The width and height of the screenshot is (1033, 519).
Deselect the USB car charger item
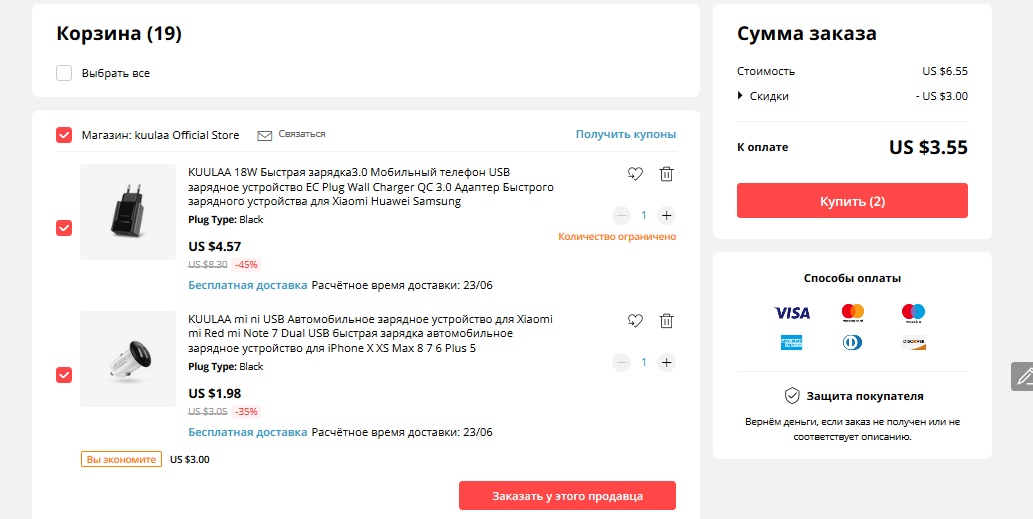click(64, 375)
